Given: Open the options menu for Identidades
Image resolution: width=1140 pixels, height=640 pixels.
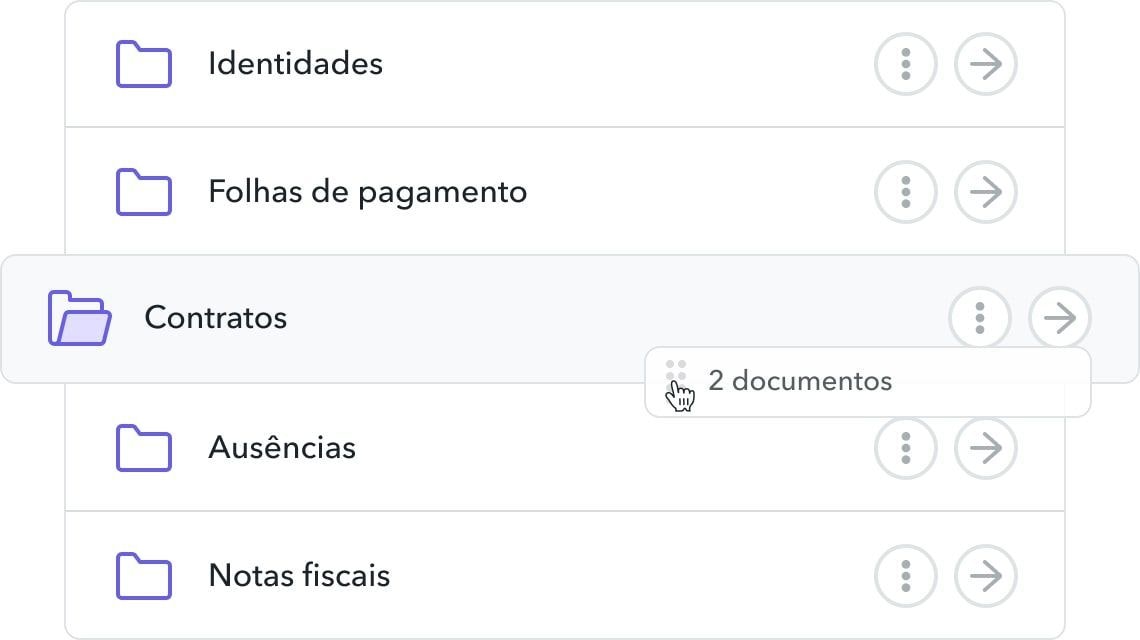Looking at the screenshot, I should [x=906, y=64].
